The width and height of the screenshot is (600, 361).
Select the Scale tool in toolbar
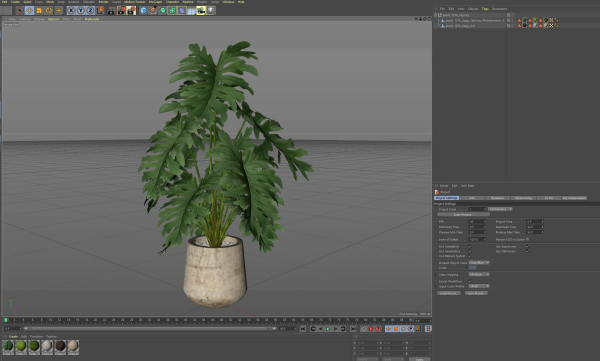click(x=39, y=11)
